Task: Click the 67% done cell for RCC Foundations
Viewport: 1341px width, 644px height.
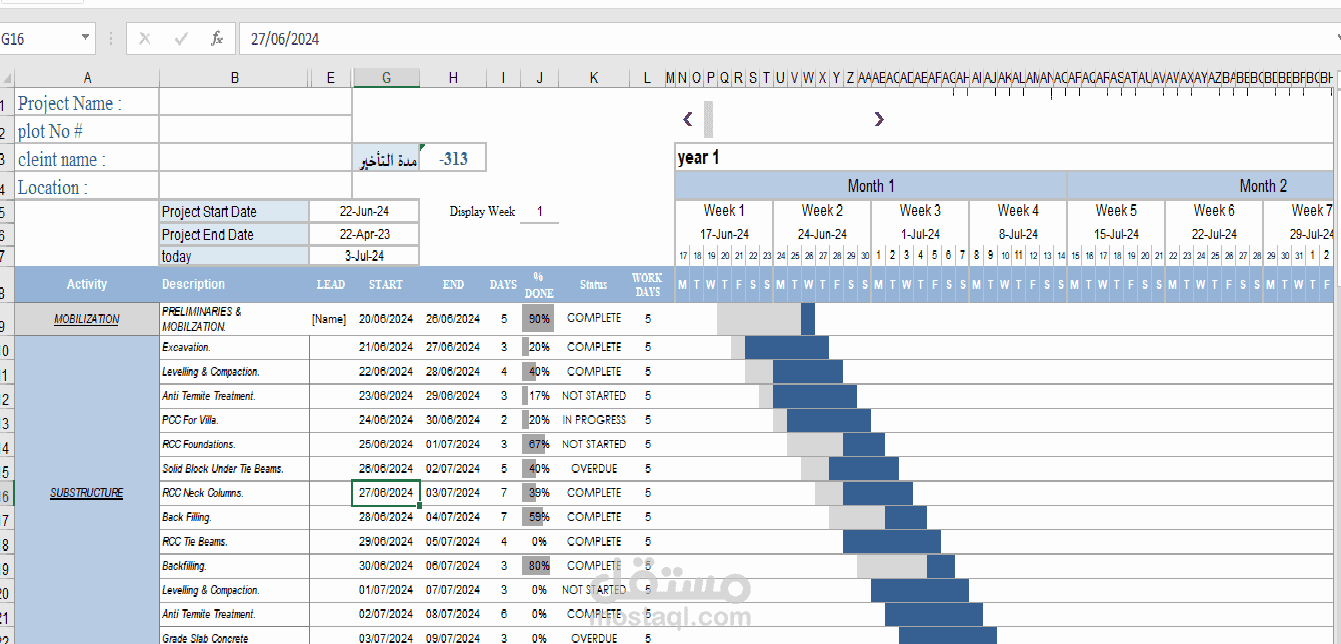Action: 539,444
